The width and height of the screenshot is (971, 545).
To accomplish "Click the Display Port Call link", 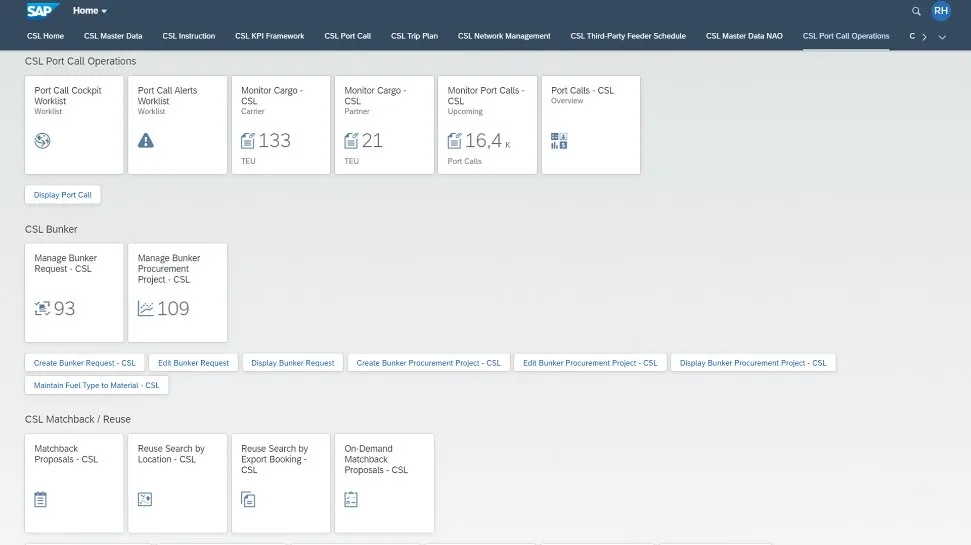I will [x=63, y=195].
